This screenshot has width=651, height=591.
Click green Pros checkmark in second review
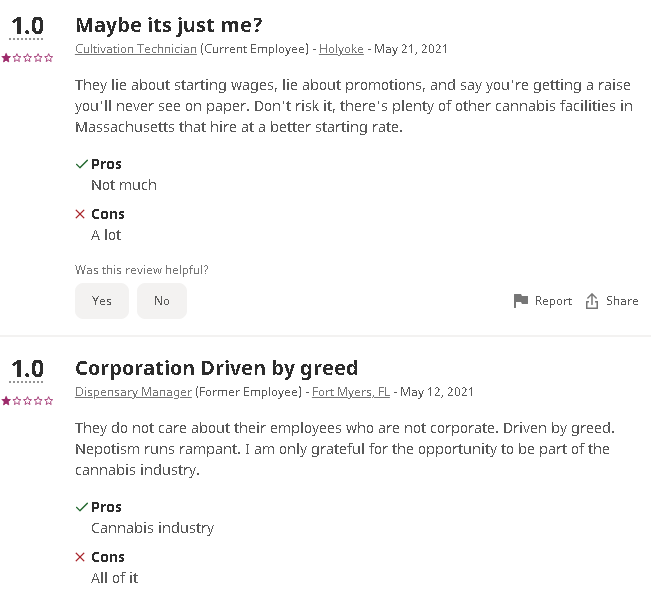(81, 507)
